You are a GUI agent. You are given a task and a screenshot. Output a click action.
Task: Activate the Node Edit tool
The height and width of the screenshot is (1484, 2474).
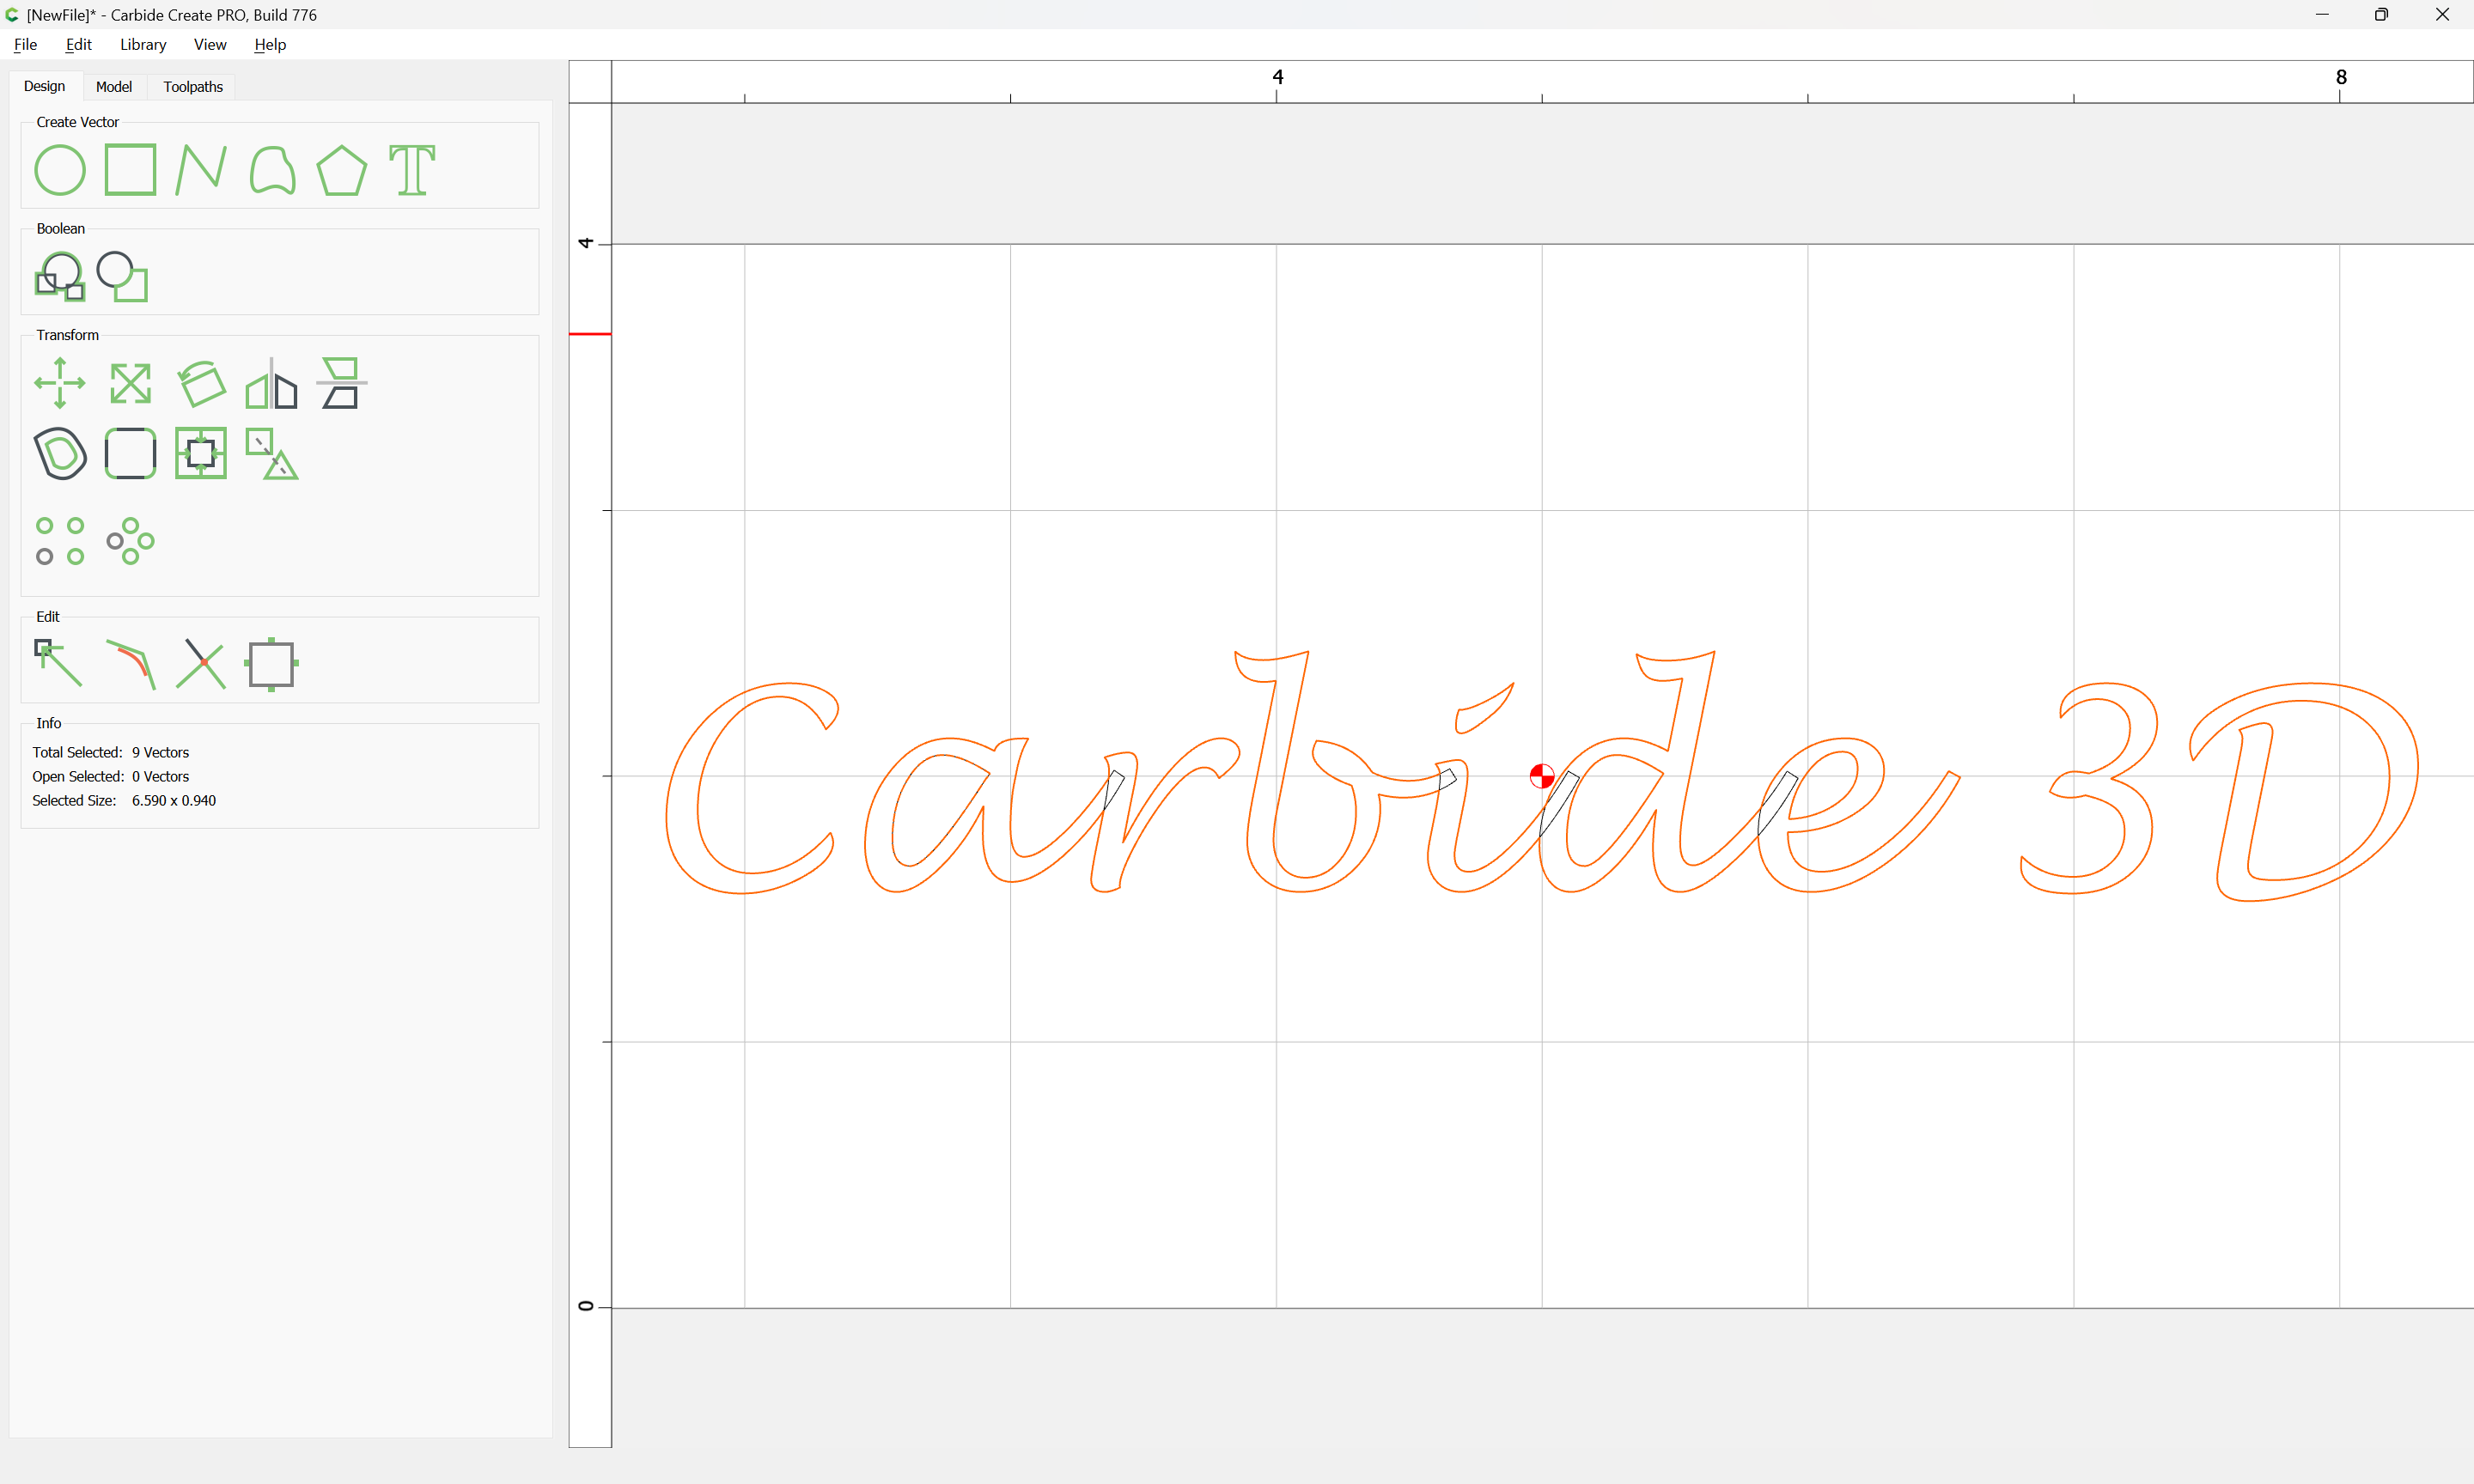pyautogui.click(x=60, y=664)
